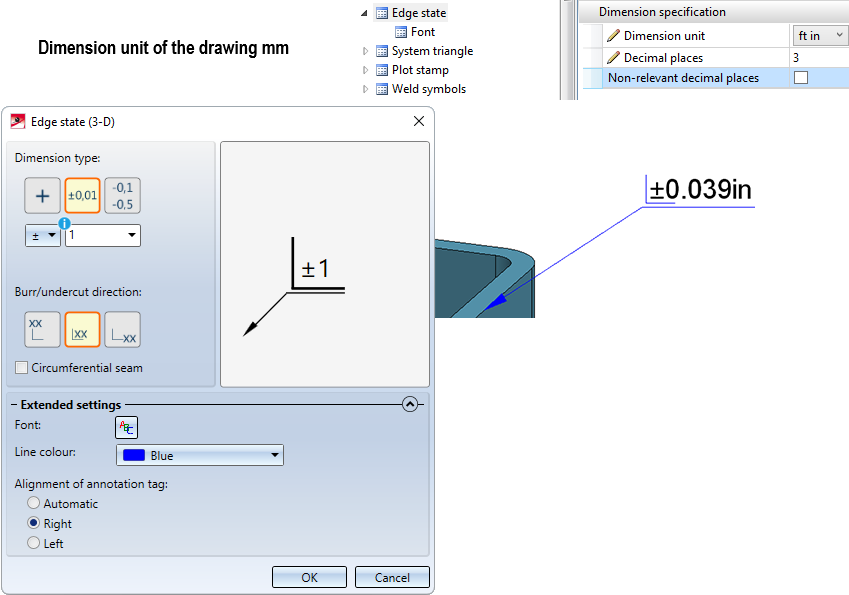Open the tolerance value combo box arrow
849x595 pixels.
click(x=132, y=235)
